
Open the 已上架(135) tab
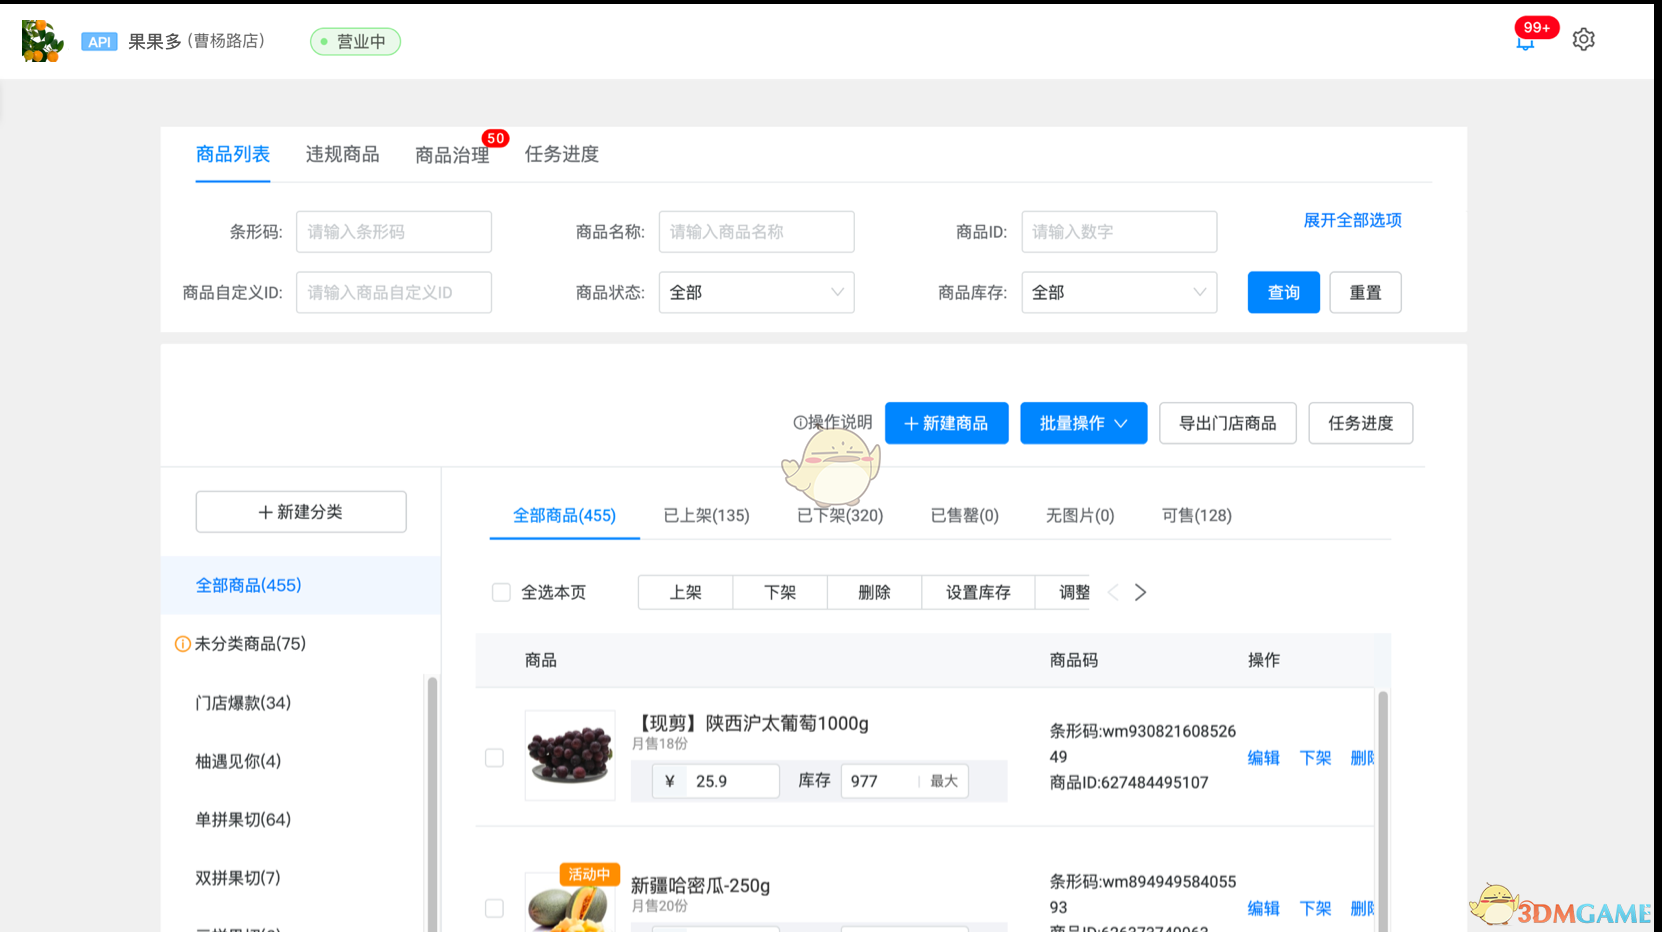coord(706,515)
